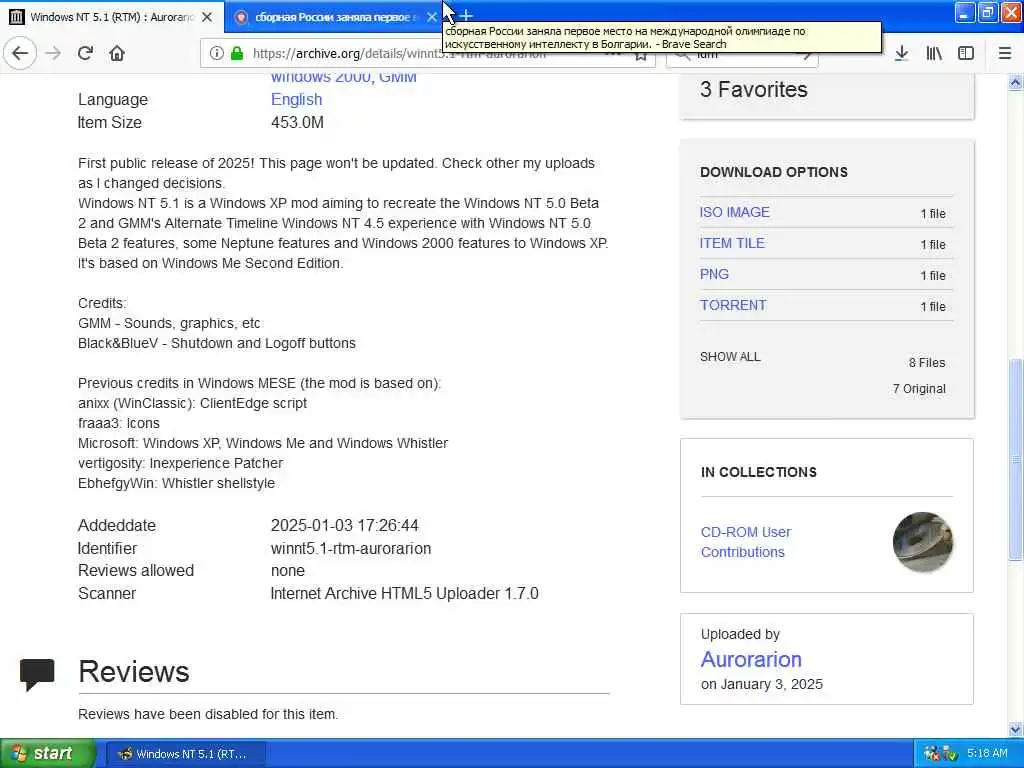Click the Reviews speech bubble icon
Viewport: 1024px width, 768px height.
(37, 674)
